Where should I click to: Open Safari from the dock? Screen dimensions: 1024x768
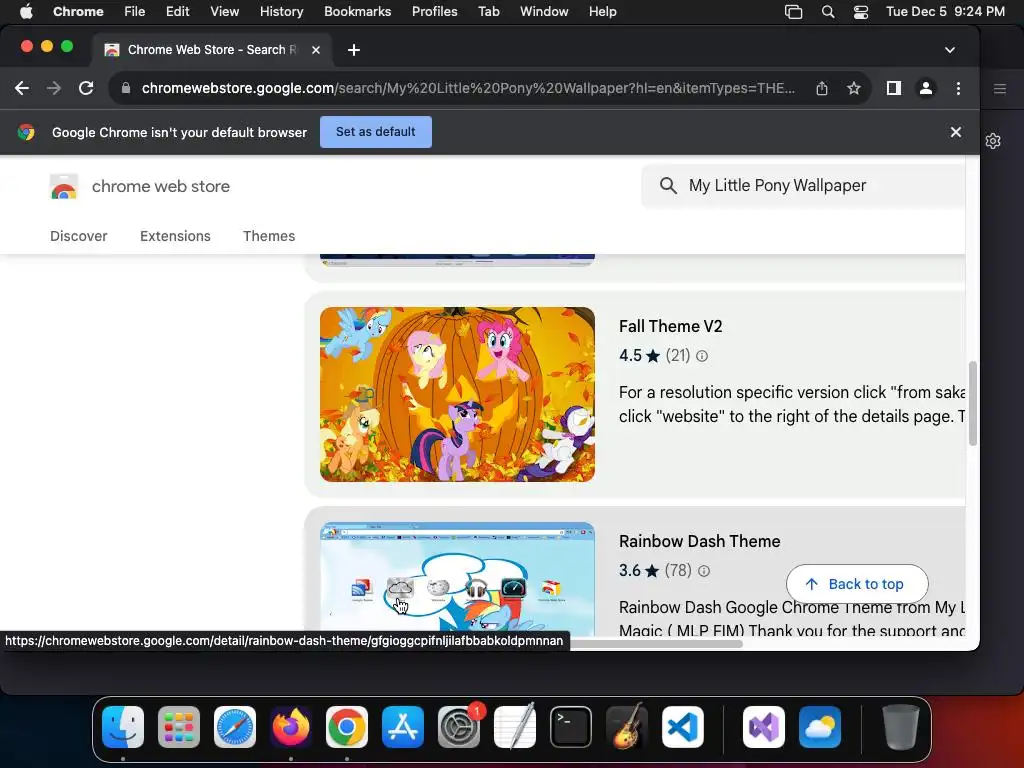click(235, 727)
